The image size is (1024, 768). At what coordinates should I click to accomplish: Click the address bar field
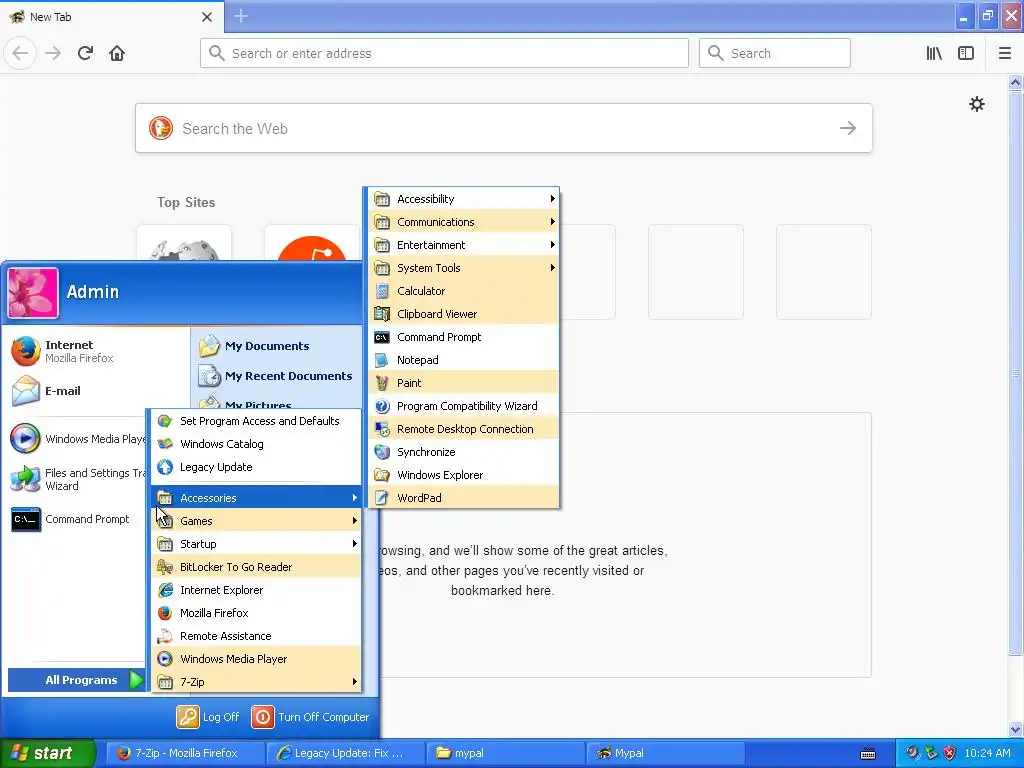click(444, 53)
